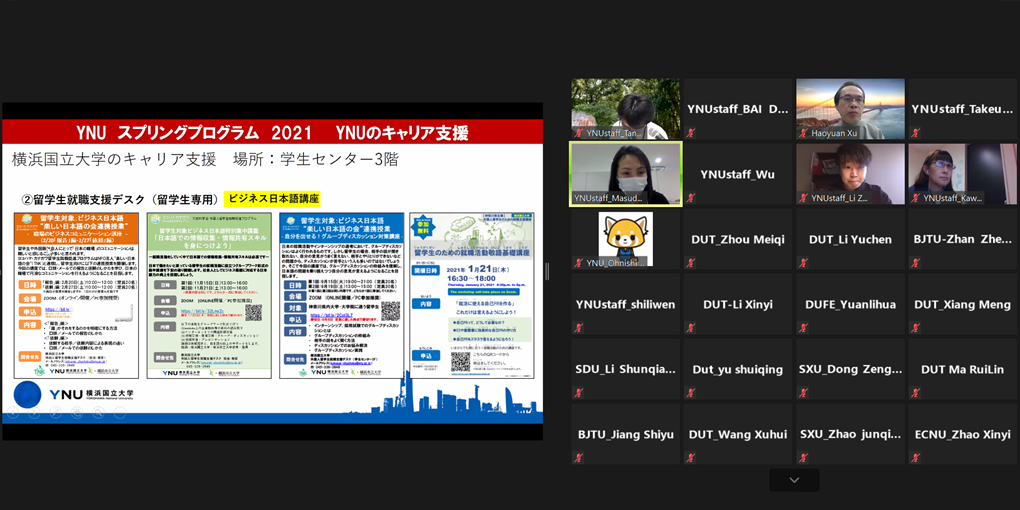Click the orange-header business Japanese poster thumbnail
This screenshot has width=1020, height=510.
[x=76, y=295]
